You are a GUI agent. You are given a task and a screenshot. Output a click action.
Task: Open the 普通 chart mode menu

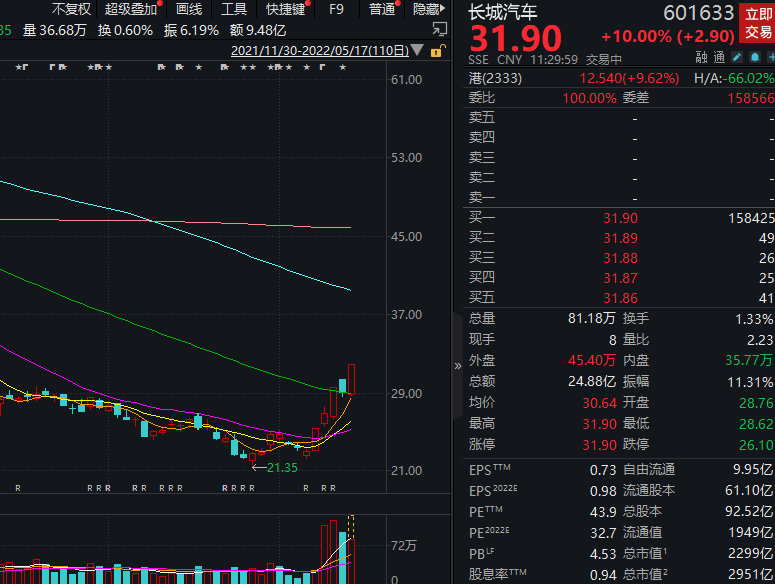382,9
